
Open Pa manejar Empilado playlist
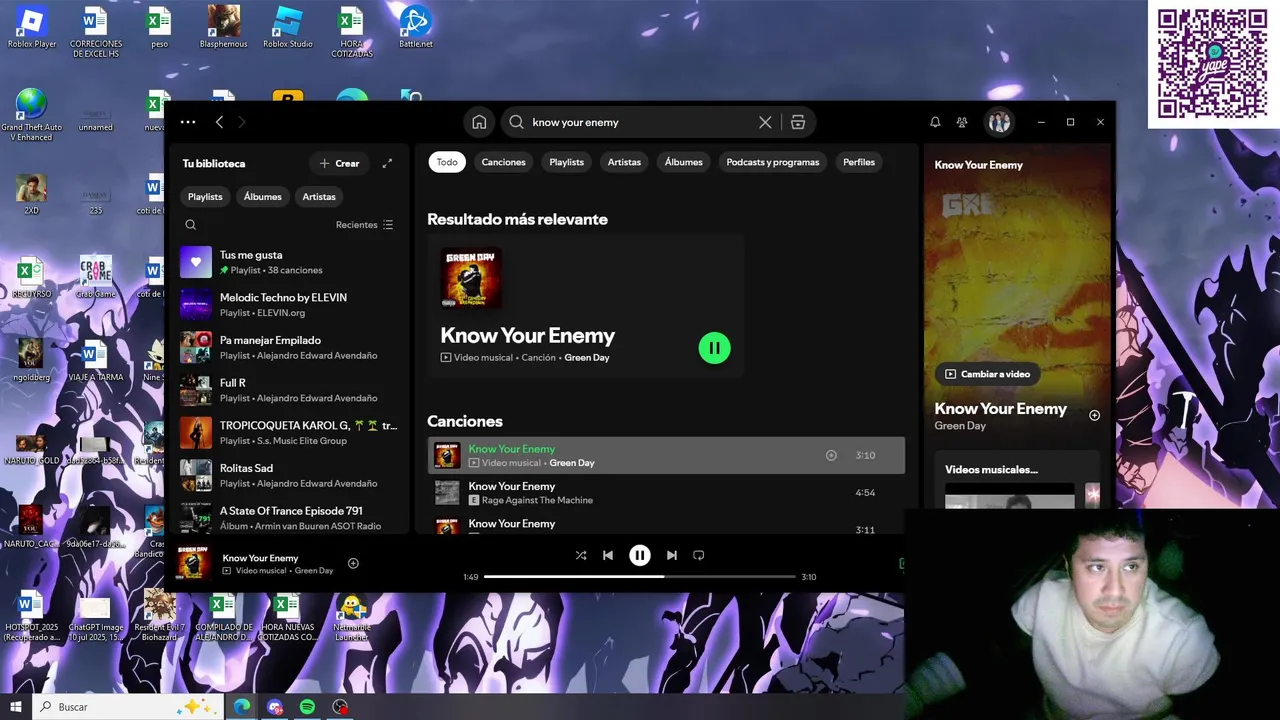point(290,347)
